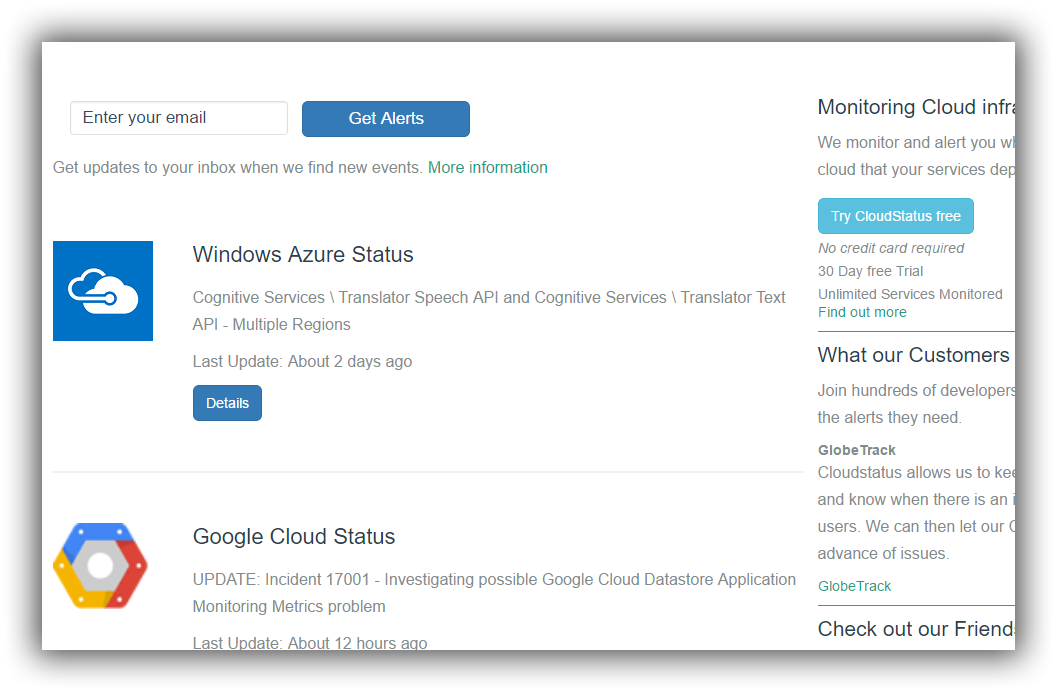Click Azure's 'Last Update: About 2 days ago'
Screen dimensions: 1057x692
pos(302,362)
